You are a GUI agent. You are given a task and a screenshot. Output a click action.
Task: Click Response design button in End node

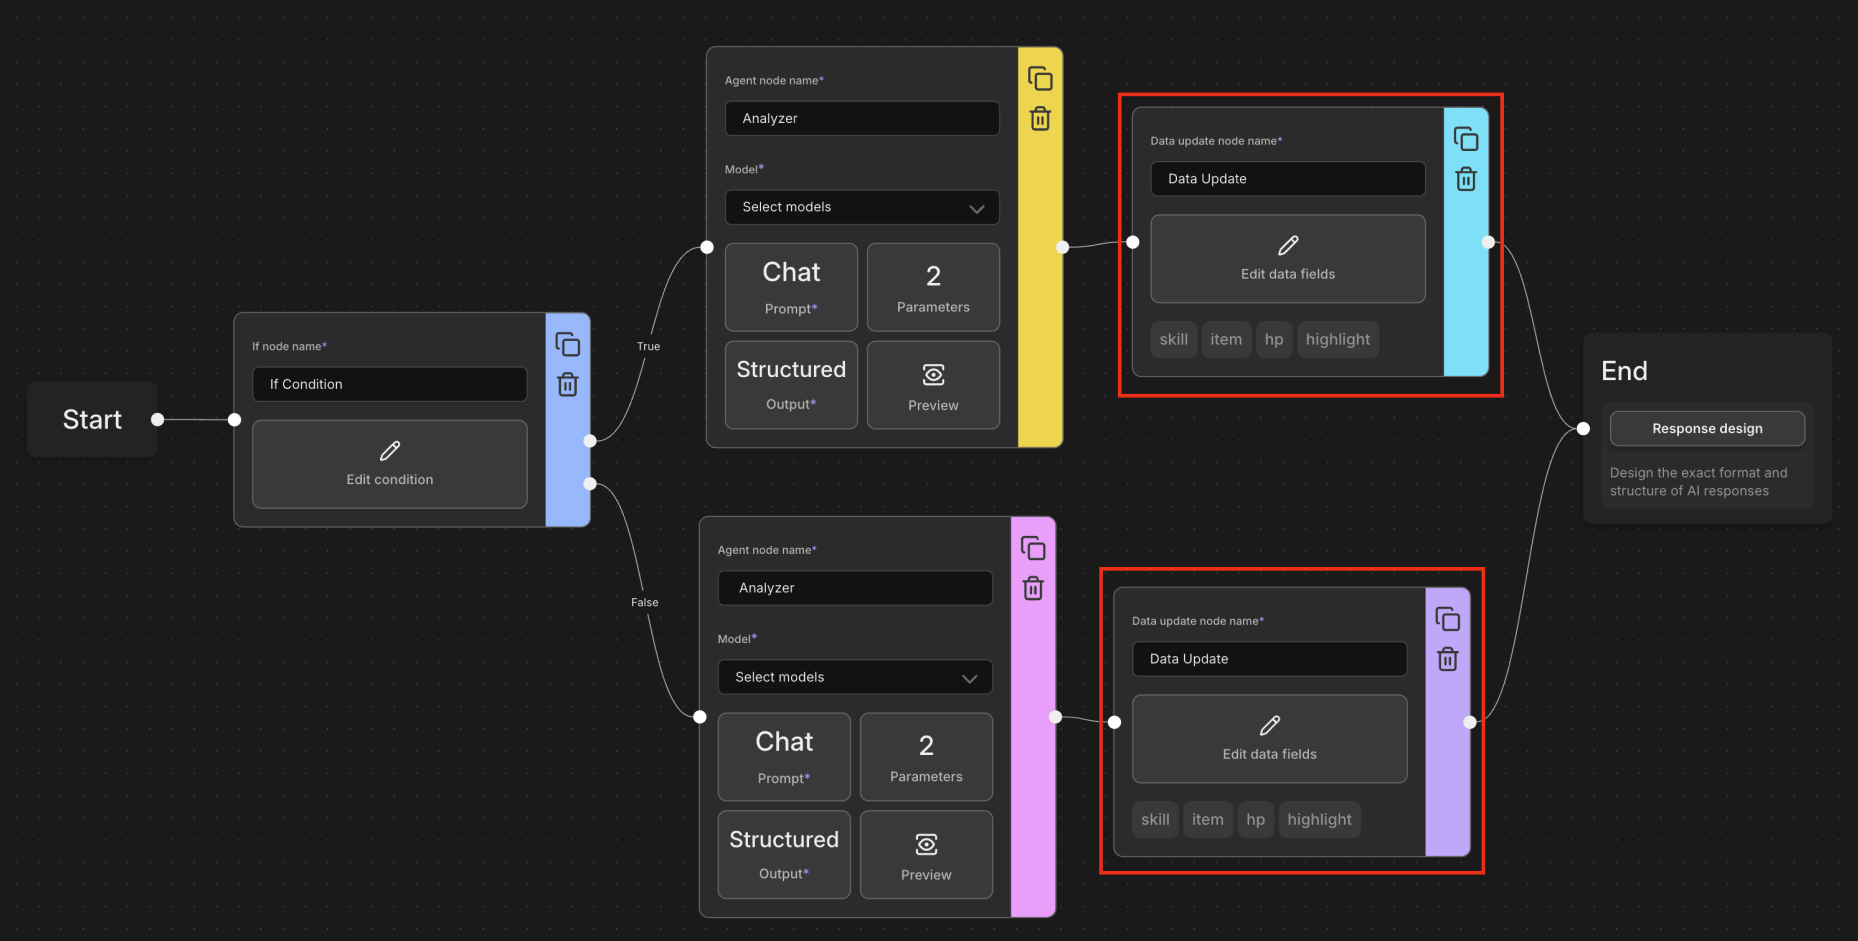click(1706, 429)
